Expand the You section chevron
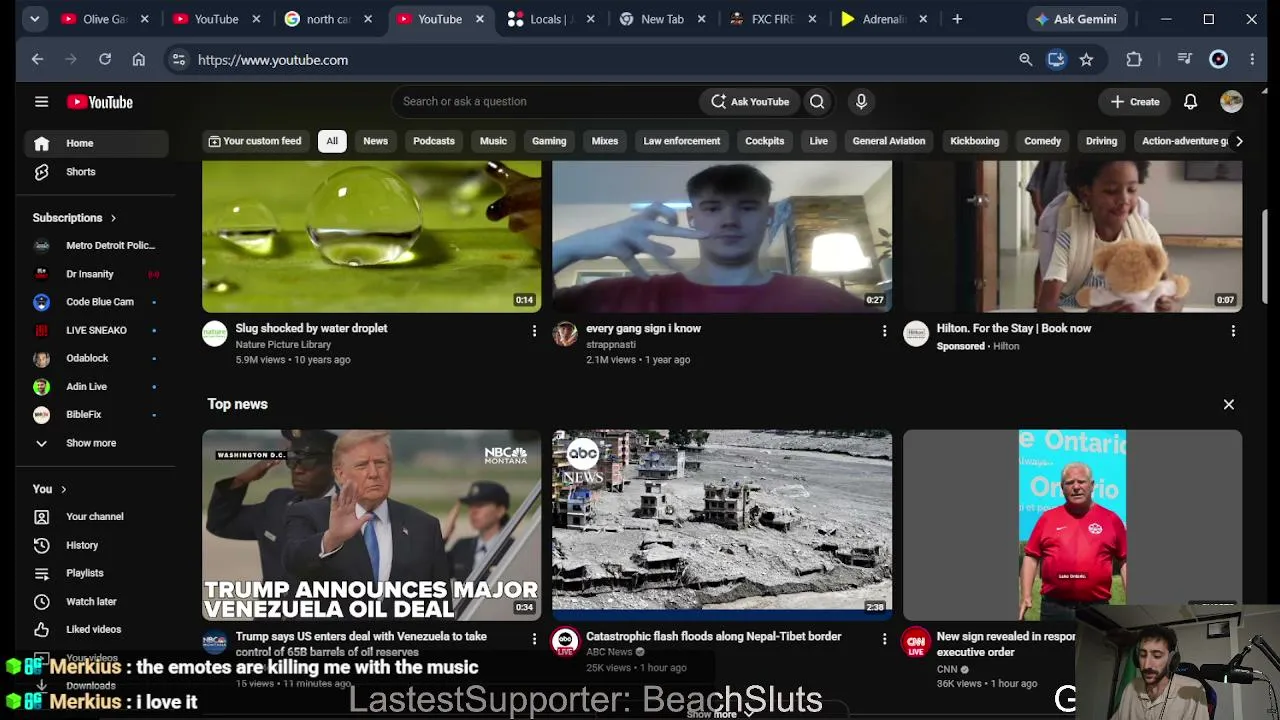This screenshot has height=720, width=1280. [x=63, y=489]
